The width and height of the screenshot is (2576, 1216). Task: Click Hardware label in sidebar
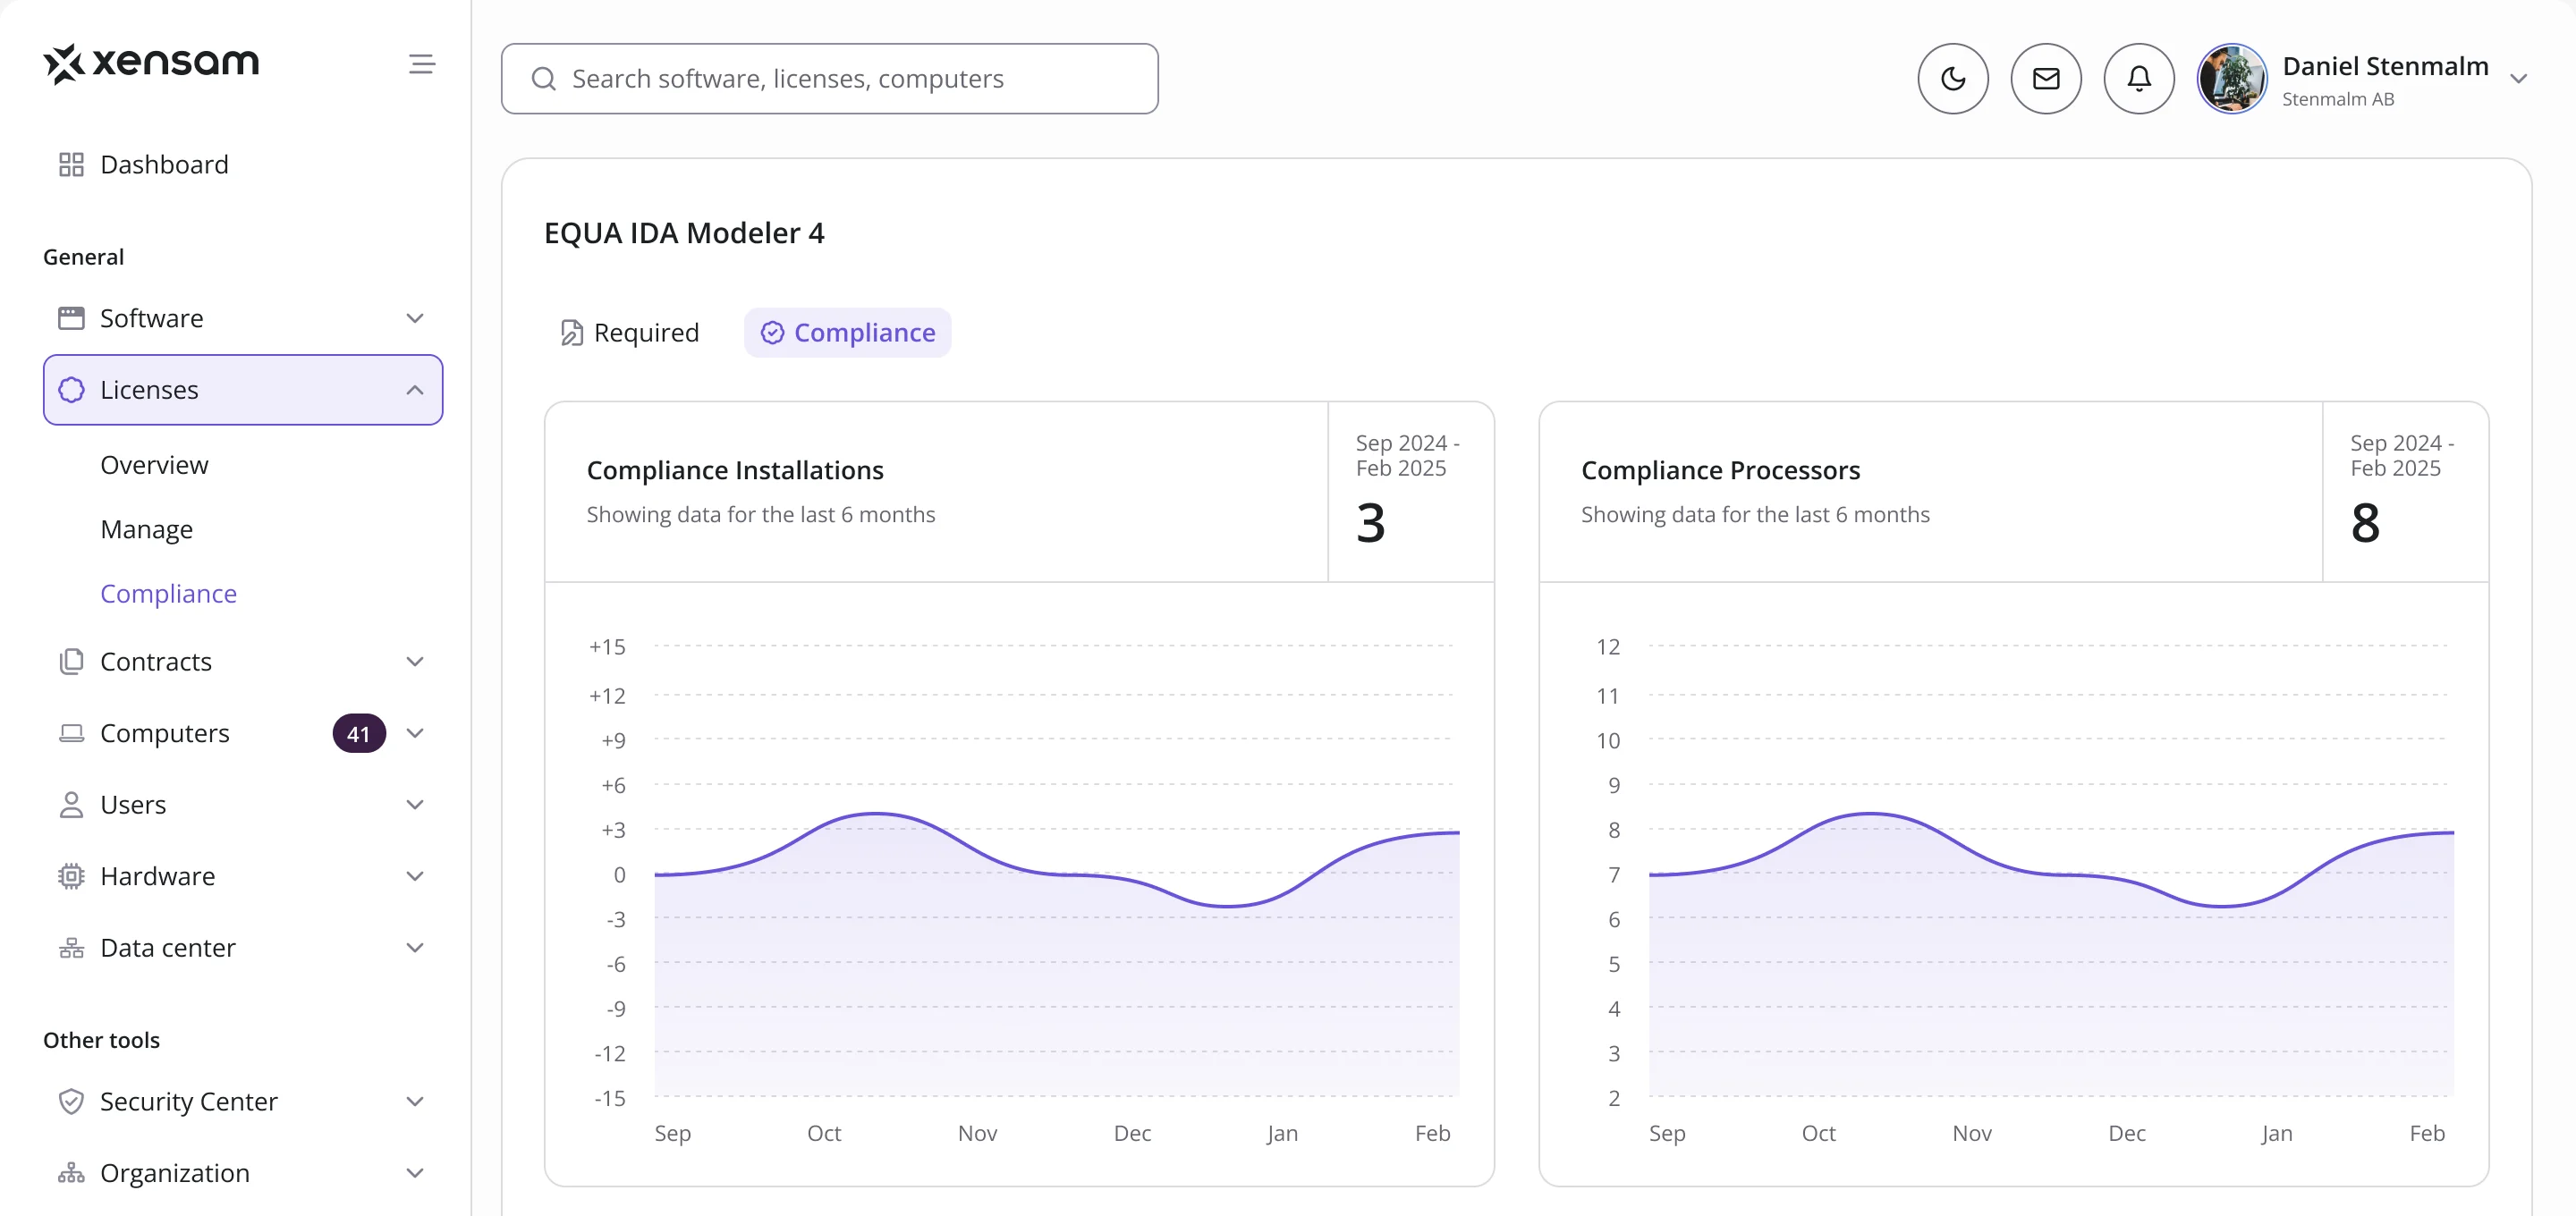(x=158, y=876)
